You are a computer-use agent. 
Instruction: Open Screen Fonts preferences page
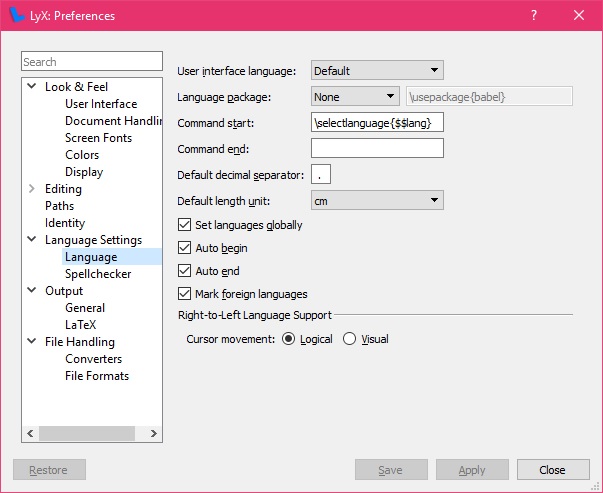point(98,138)
